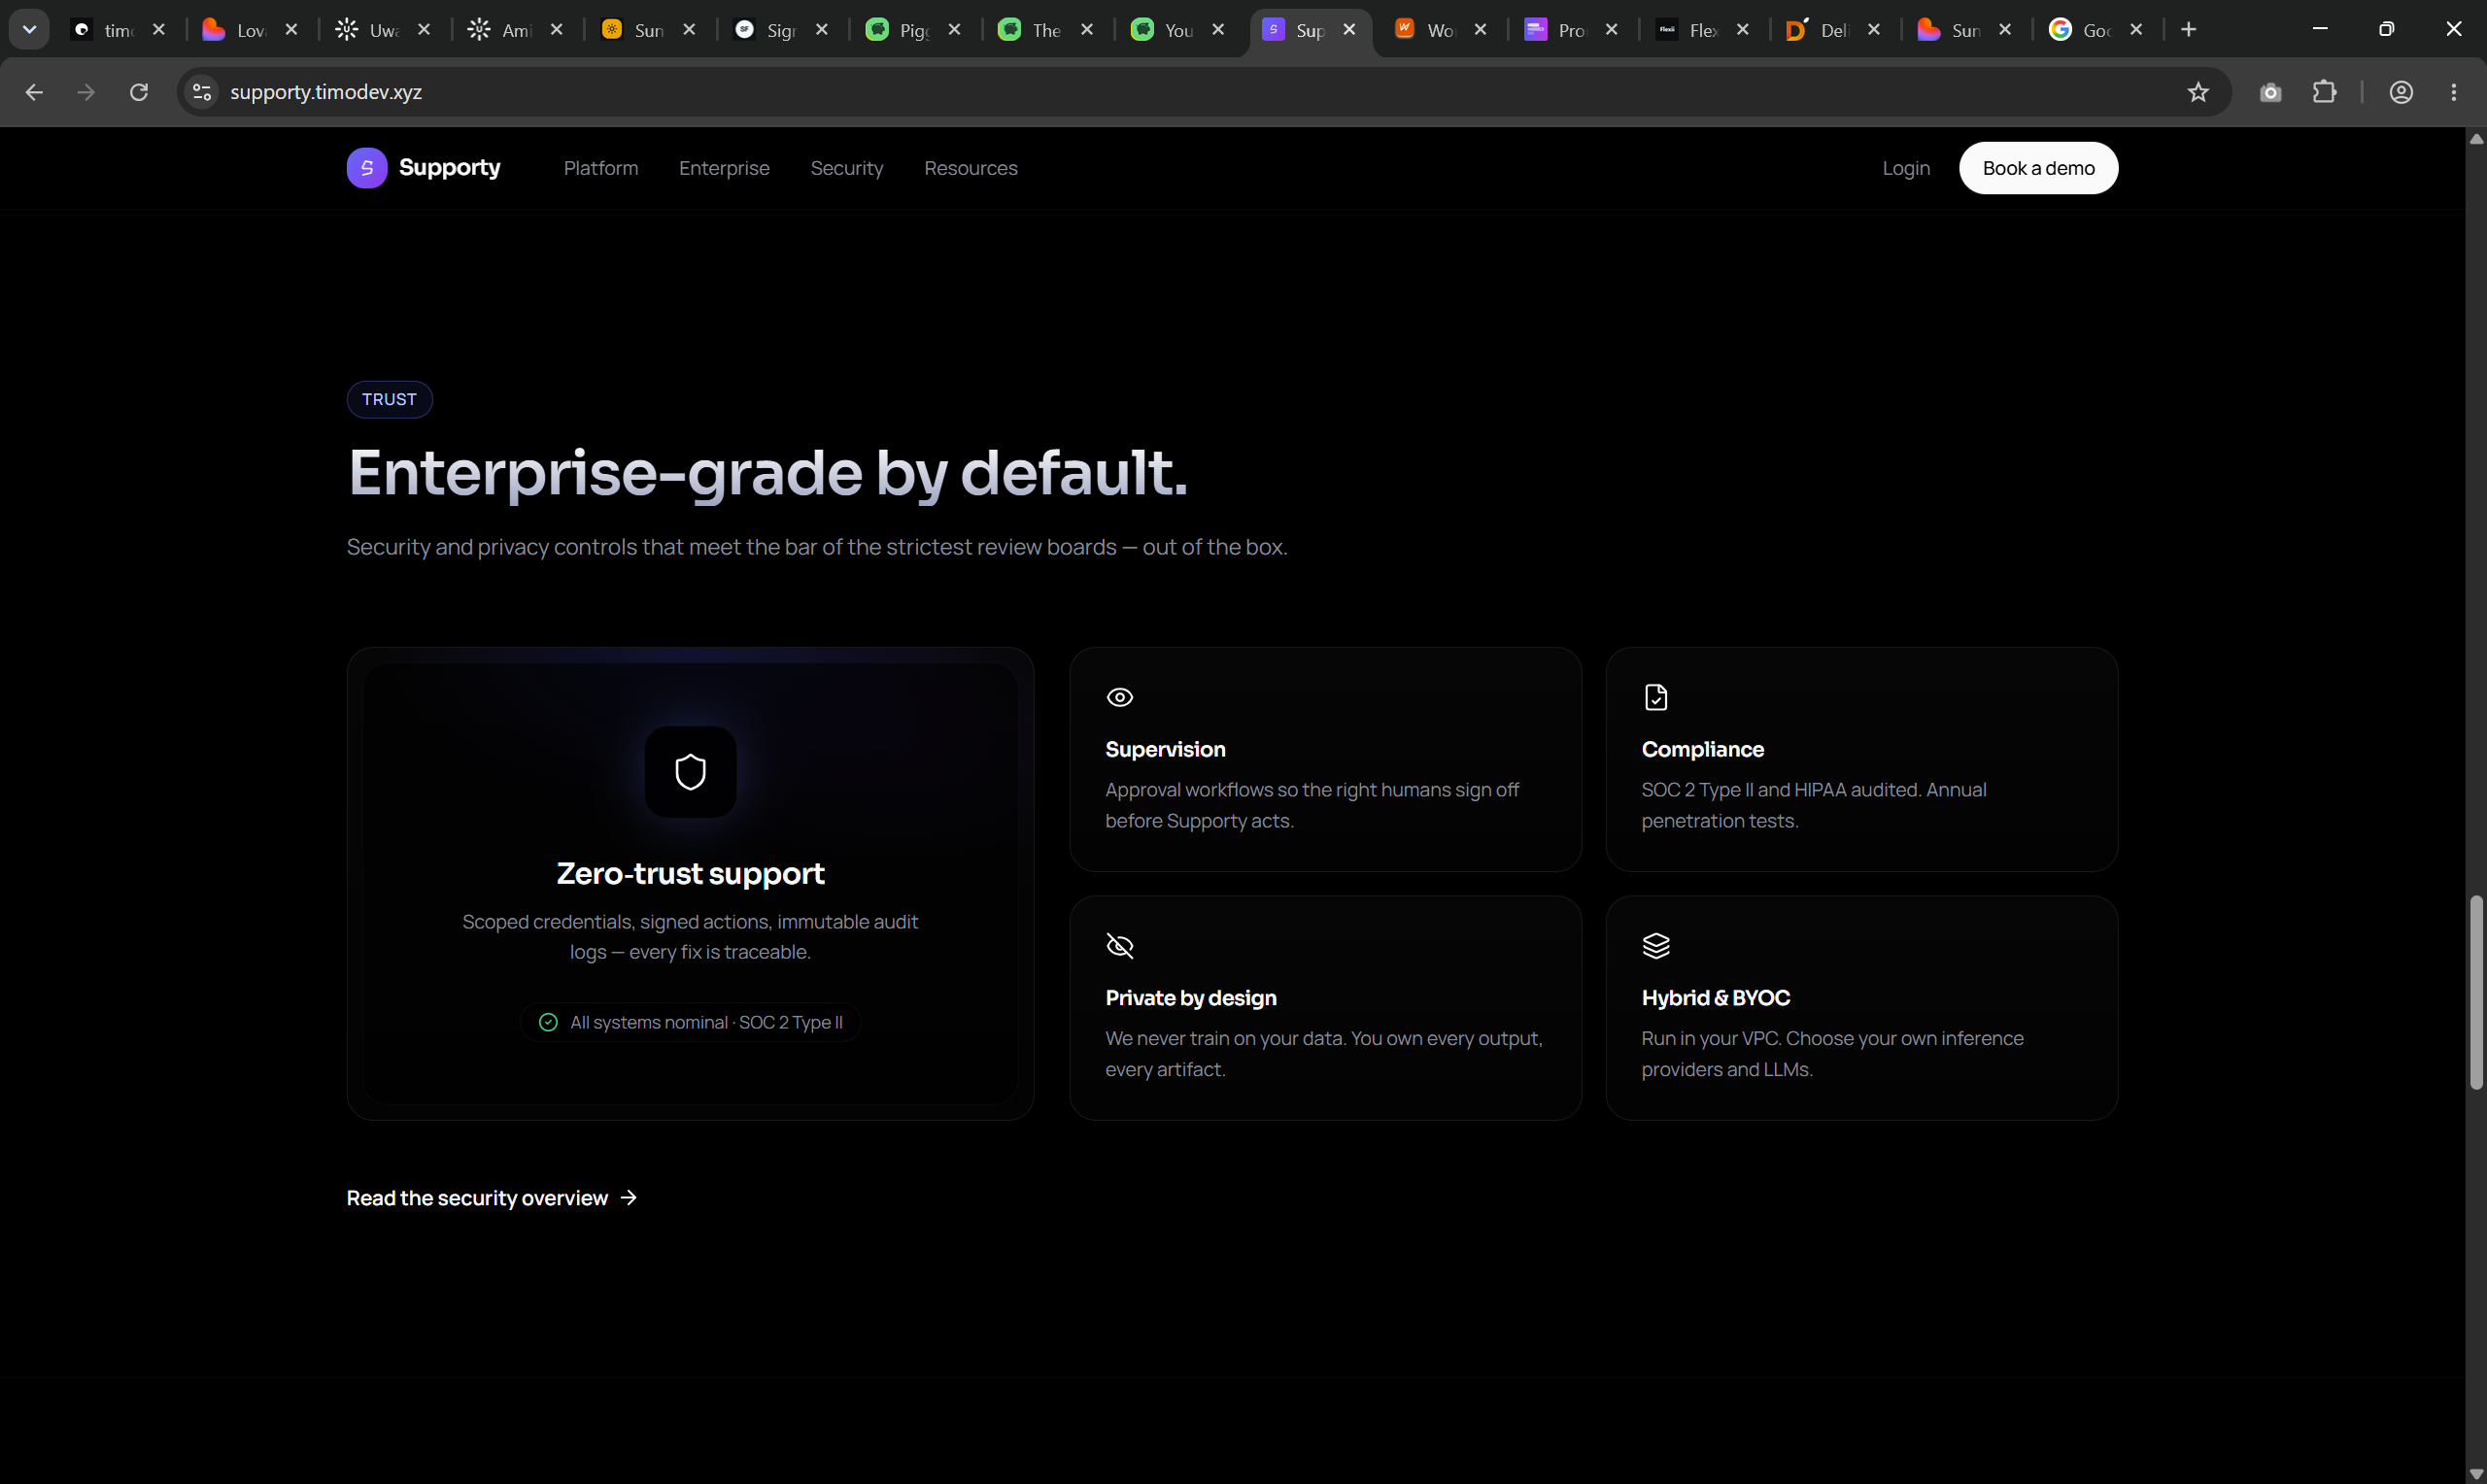Reload the current page
Image resolution: width=2487 pixels, height=1484 pixels.
point(139,92)
